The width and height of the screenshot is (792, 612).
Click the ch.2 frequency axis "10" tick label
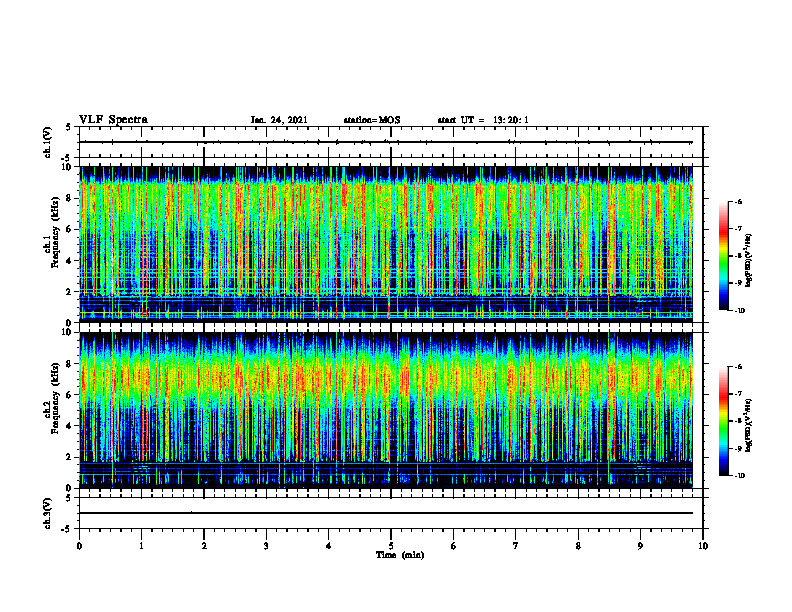click(x=67, y=332)
